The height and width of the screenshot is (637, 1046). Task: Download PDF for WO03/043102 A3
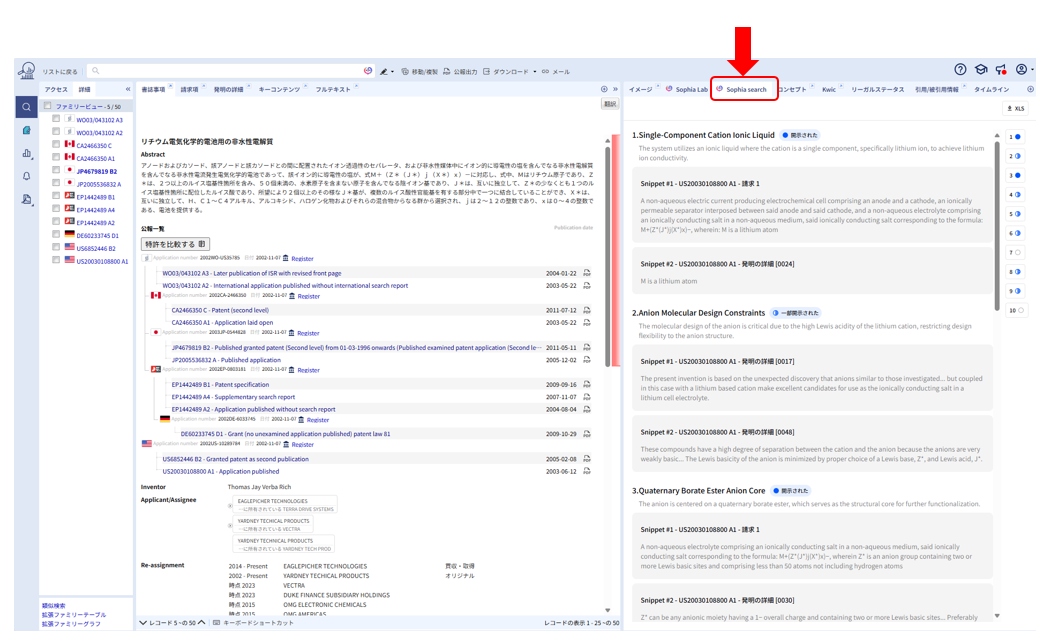coord(587,273)
